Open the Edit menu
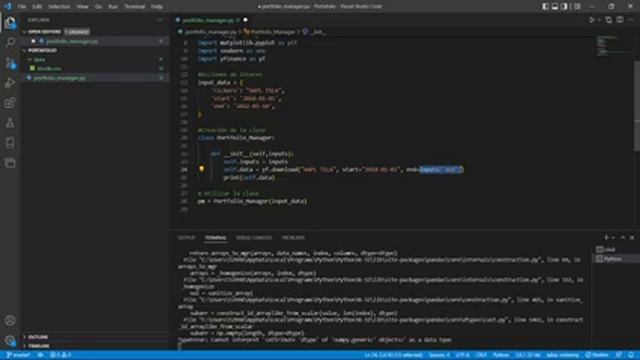The width and height of the screenshot is (640, 360). (37, 7)
